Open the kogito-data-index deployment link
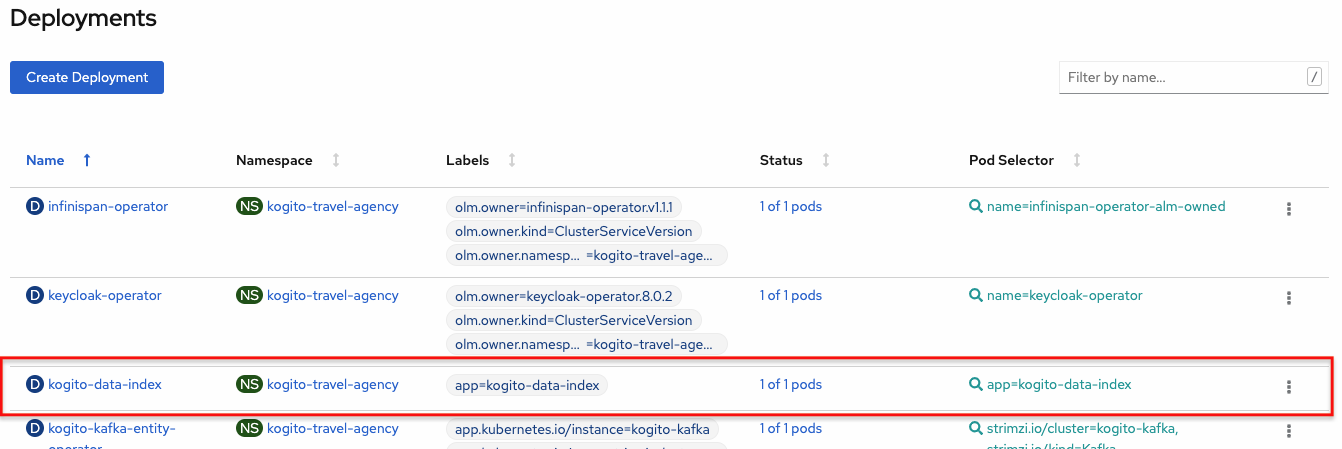Screen dimensions: 1342x449 point(105,385)
